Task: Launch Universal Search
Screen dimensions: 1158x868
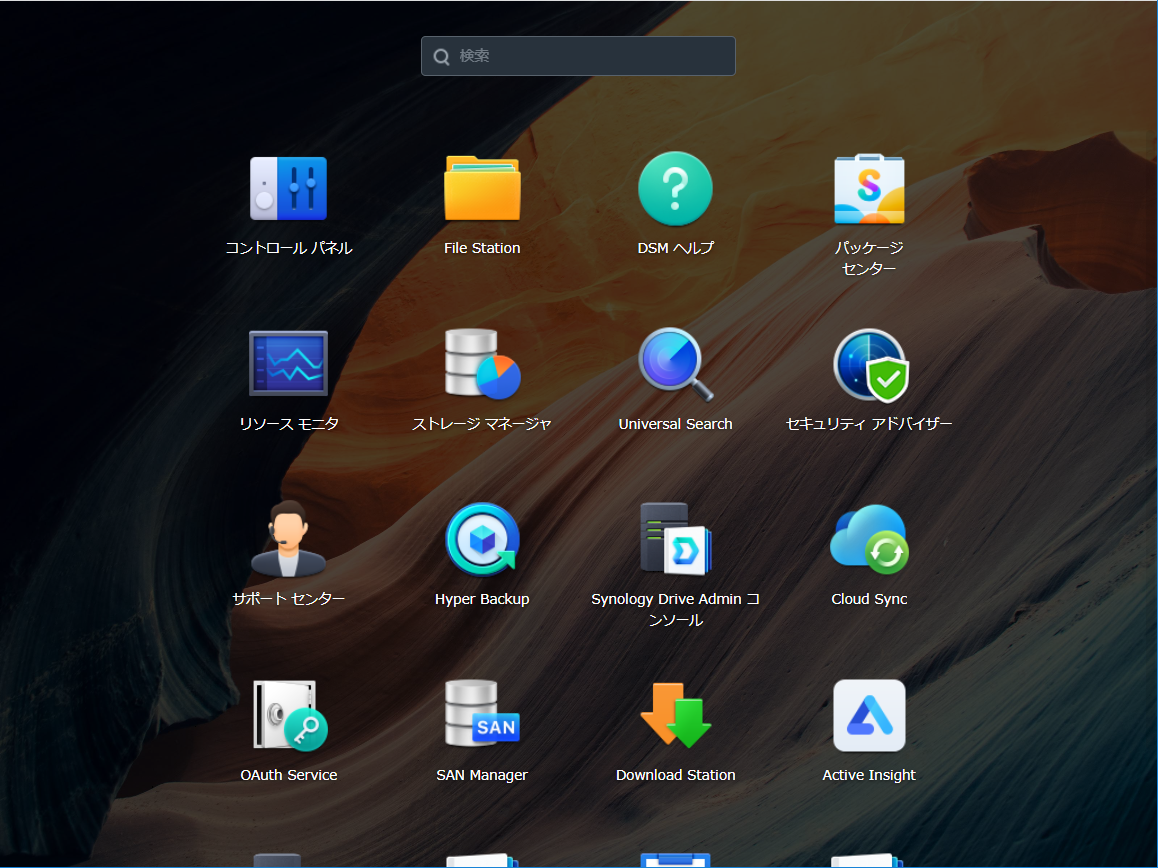Action: tap(675, 363)
